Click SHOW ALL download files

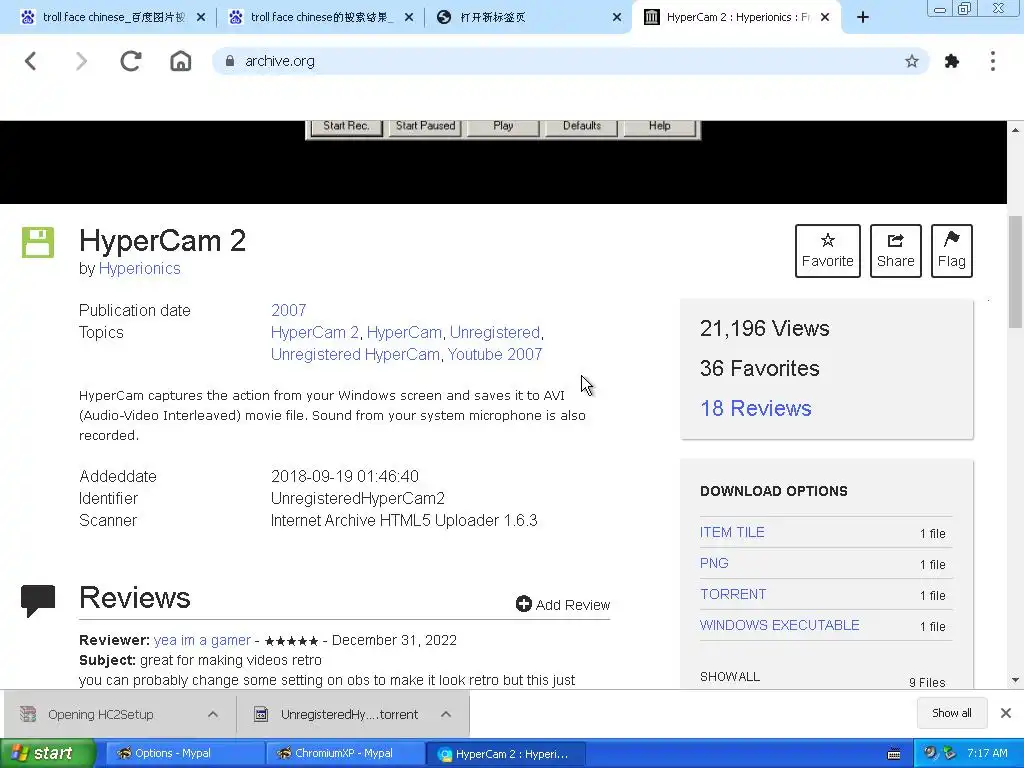click(729, 677)
